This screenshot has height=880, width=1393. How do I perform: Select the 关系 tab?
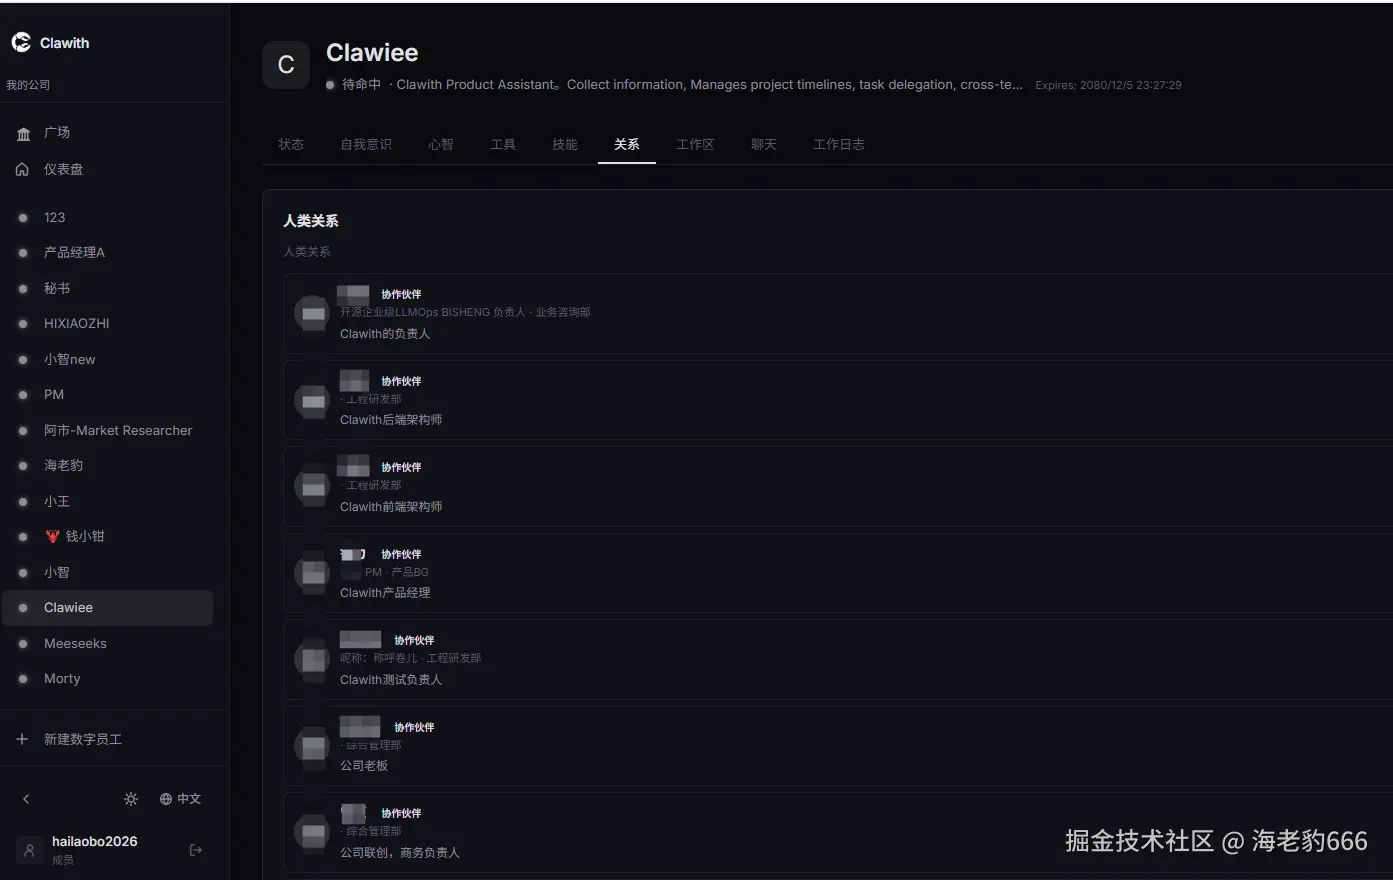click(627, 144)
